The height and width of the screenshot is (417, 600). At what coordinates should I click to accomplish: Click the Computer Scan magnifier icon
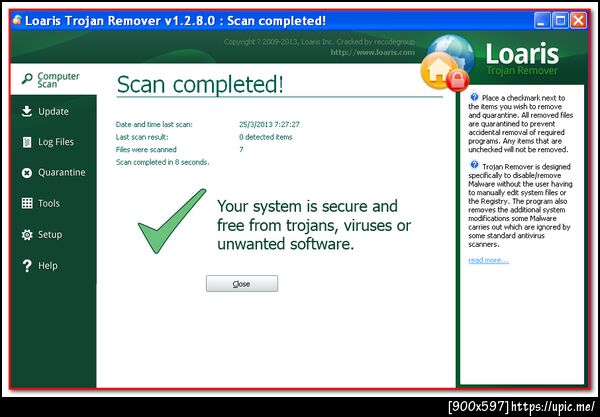point(27,79)
